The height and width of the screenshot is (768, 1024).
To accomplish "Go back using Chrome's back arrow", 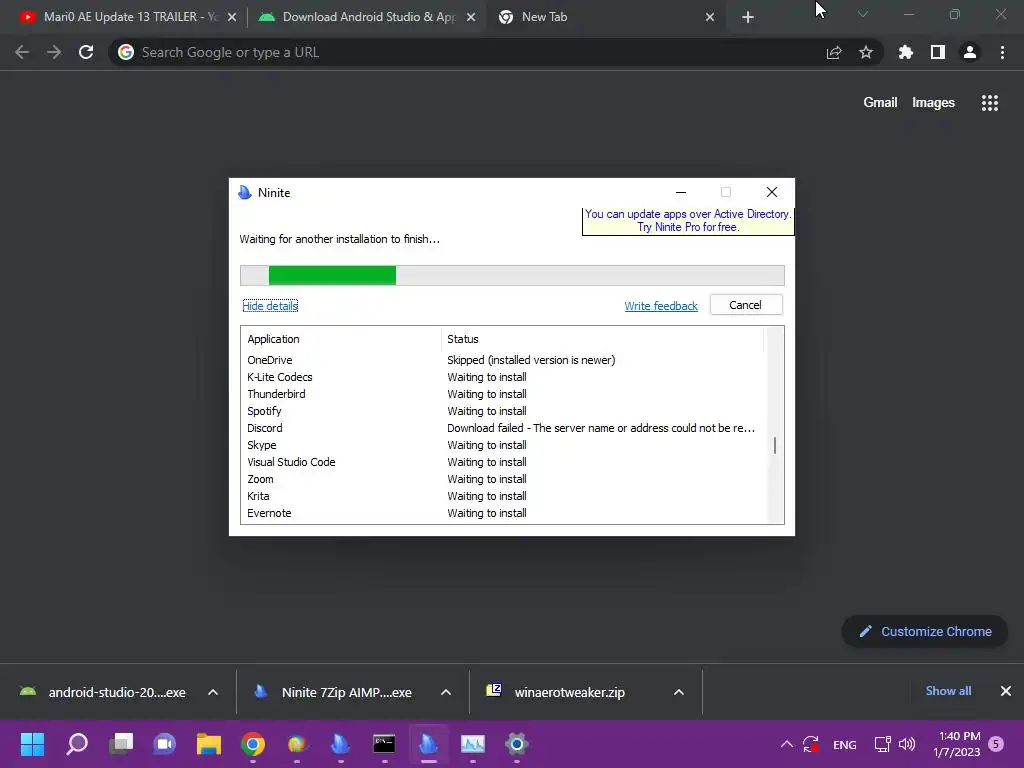I will click(x=22, y=52).
